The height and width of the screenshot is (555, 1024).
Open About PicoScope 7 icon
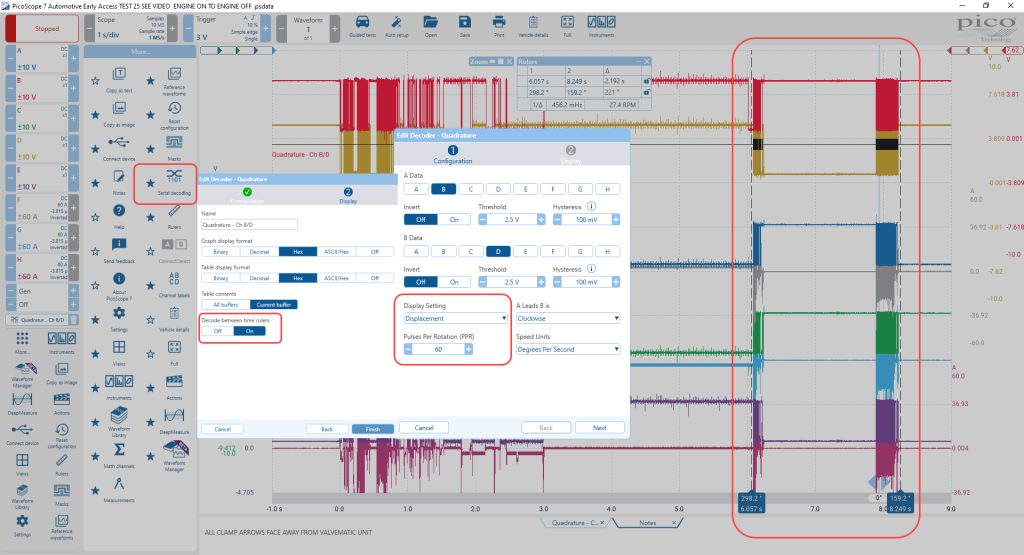pyautogui.click(x=119, y=286)
